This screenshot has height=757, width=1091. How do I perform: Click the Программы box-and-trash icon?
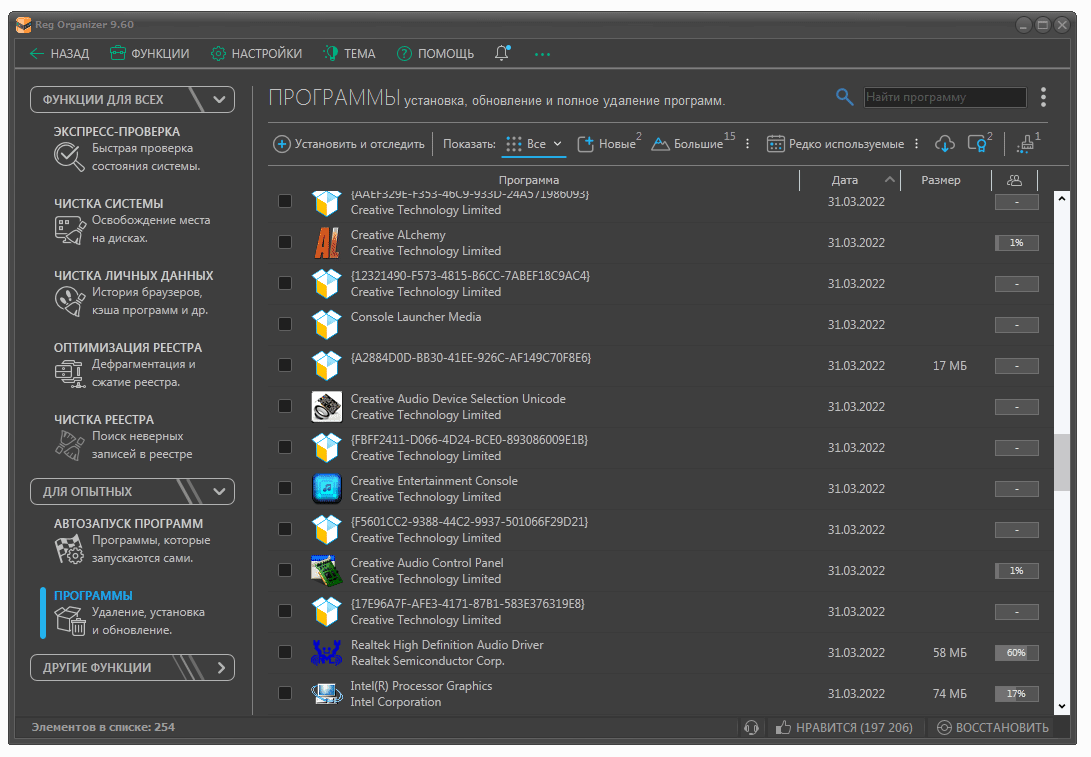[70, 621]
